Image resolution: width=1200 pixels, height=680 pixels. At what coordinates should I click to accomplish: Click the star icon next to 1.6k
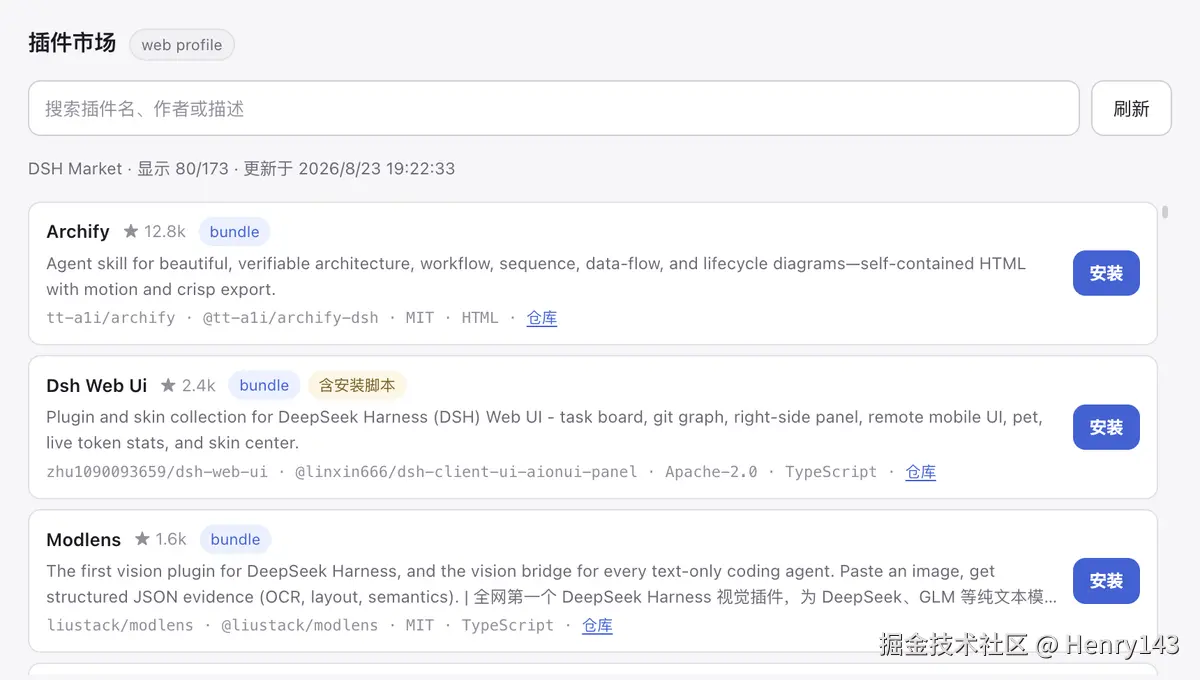(142, 539)
